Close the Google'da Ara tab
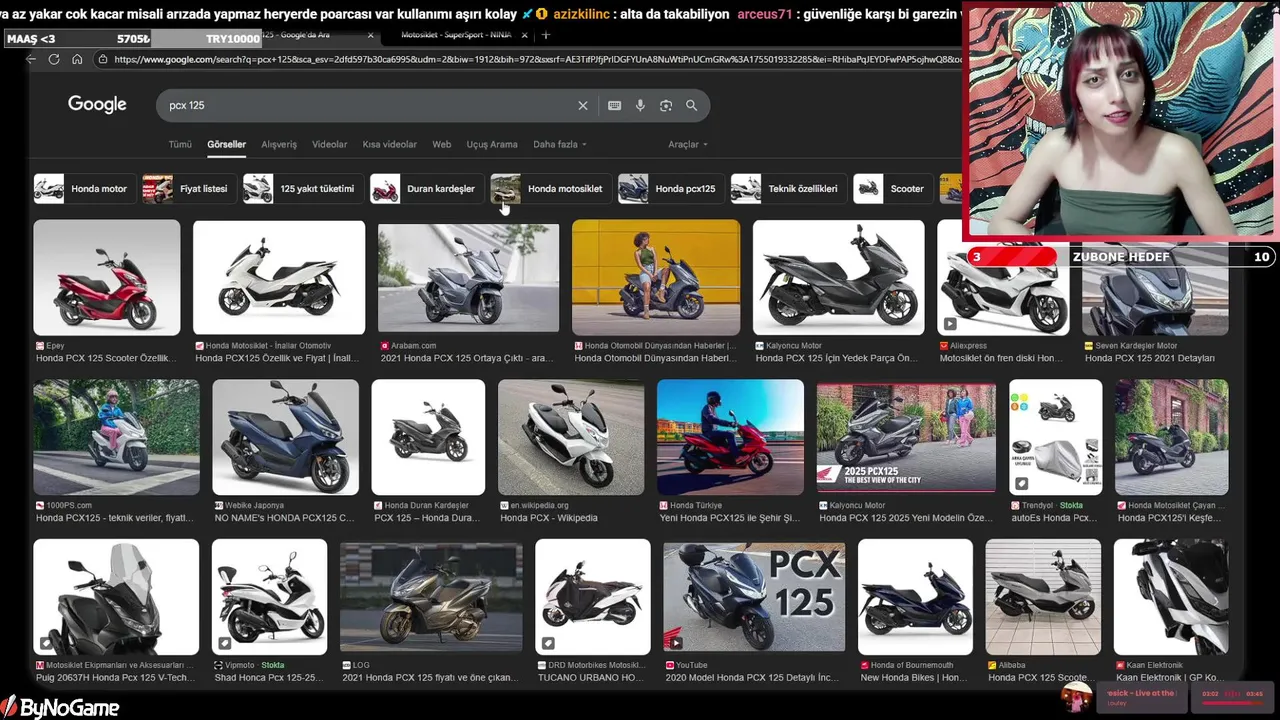The width and height of the screenshot is (1280, 720). tap(371, 35)
